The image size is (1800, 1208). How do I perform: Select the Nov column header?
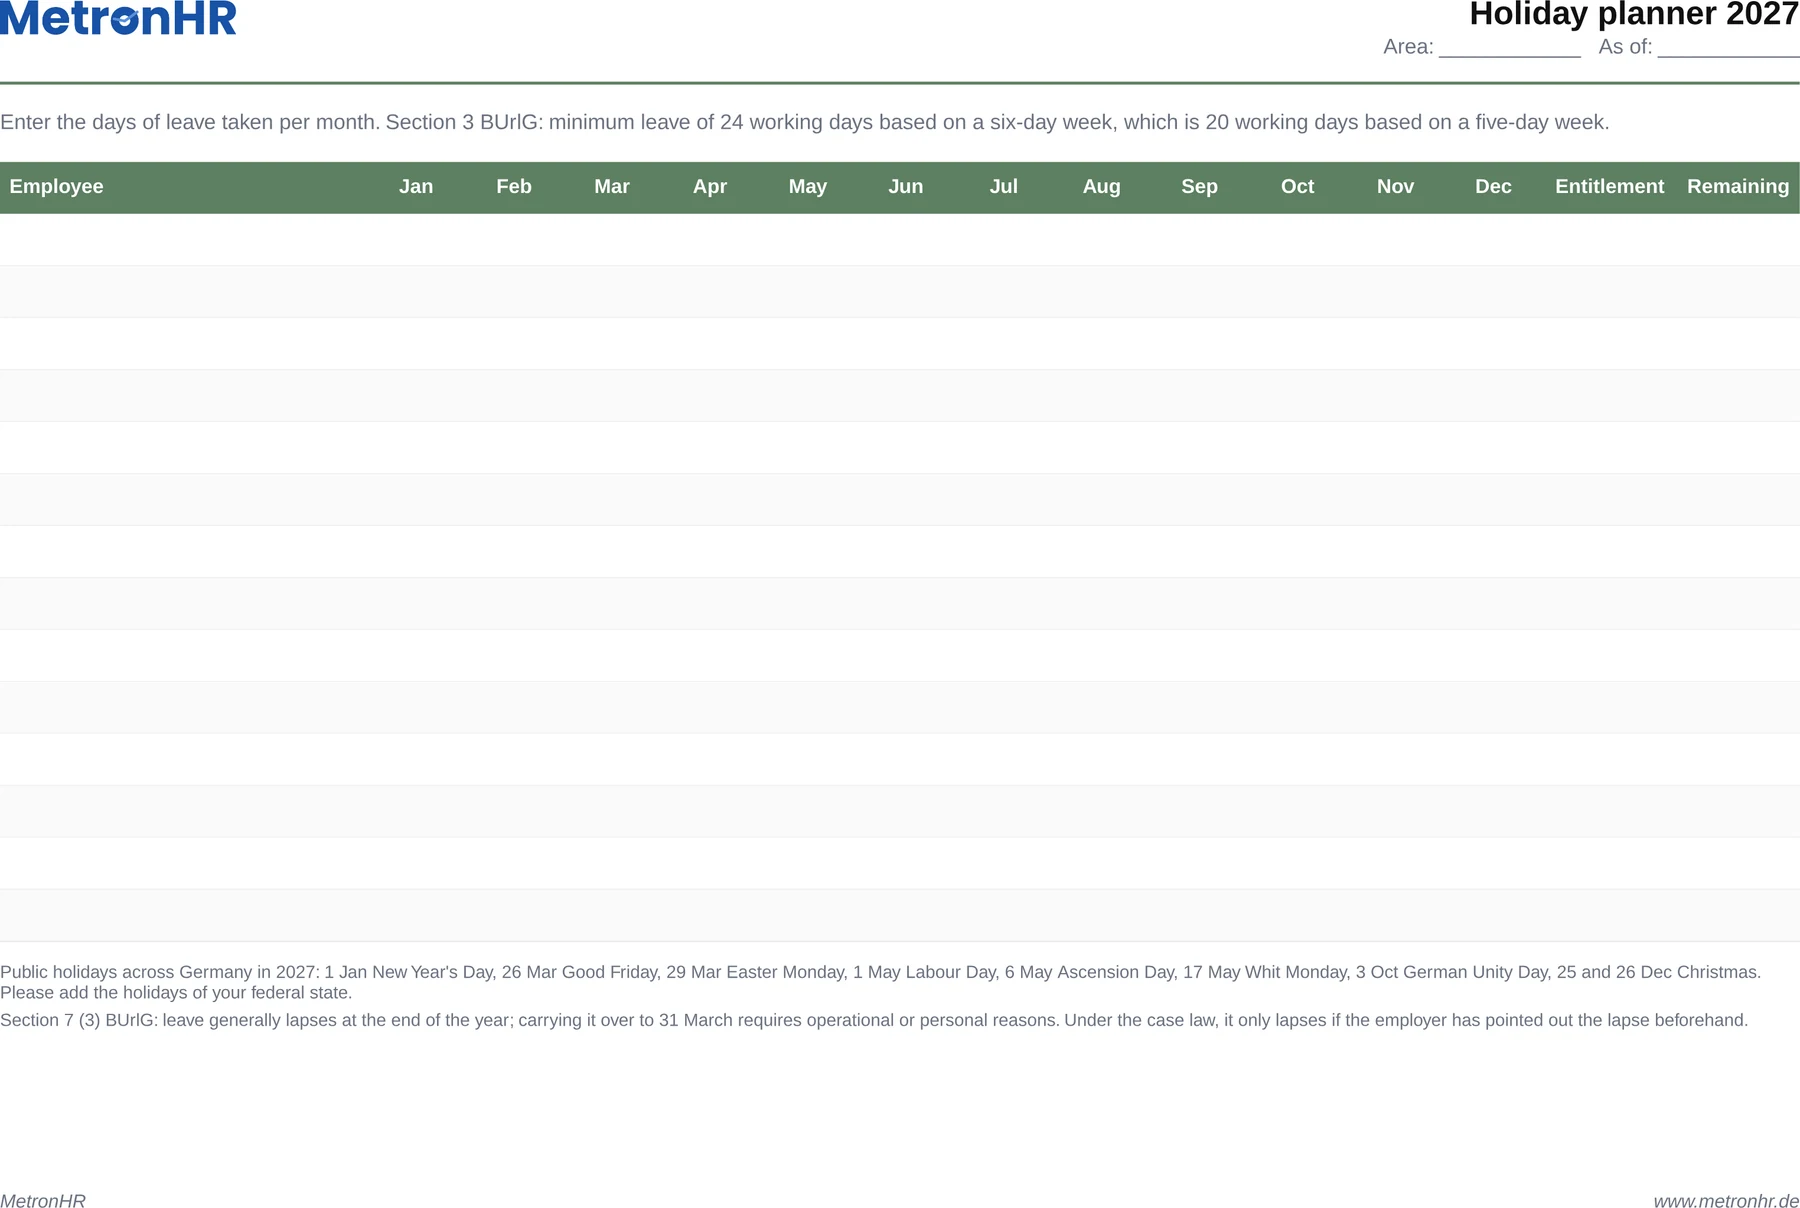click(1396, 187)
